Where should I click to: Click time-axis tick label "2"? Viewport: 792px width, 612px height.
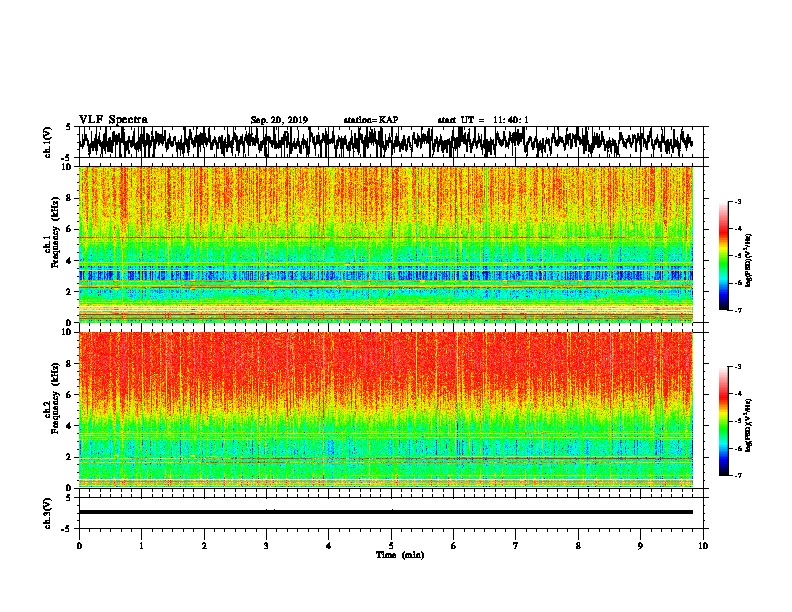tap(204, 546)
